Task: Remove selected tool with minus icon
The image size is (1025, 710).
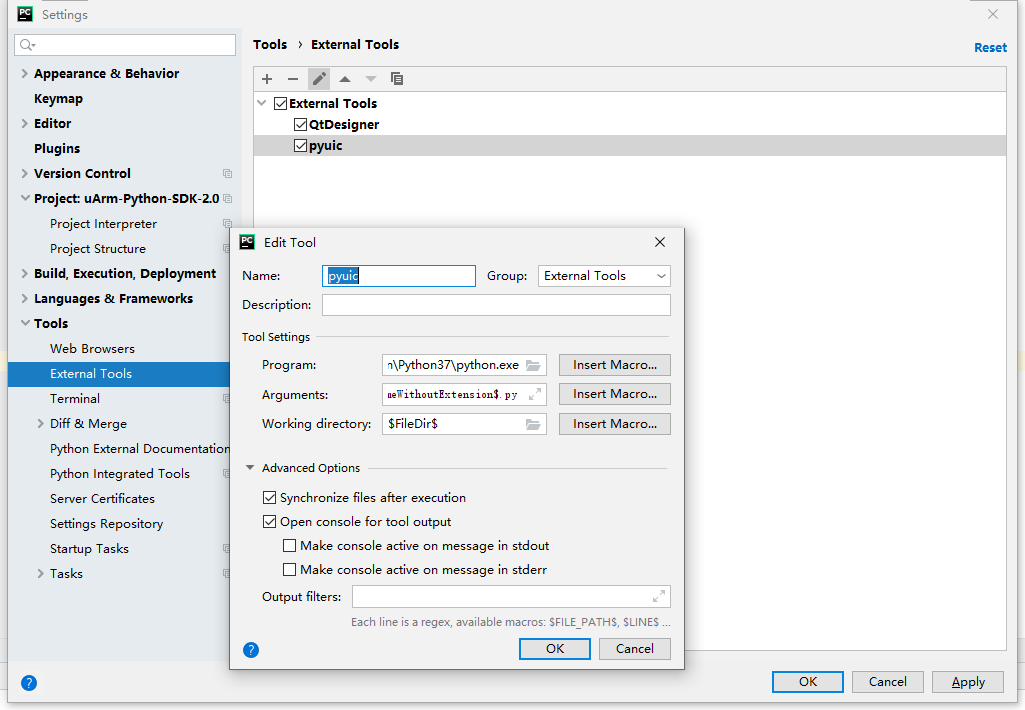Action: coord(293,79)
